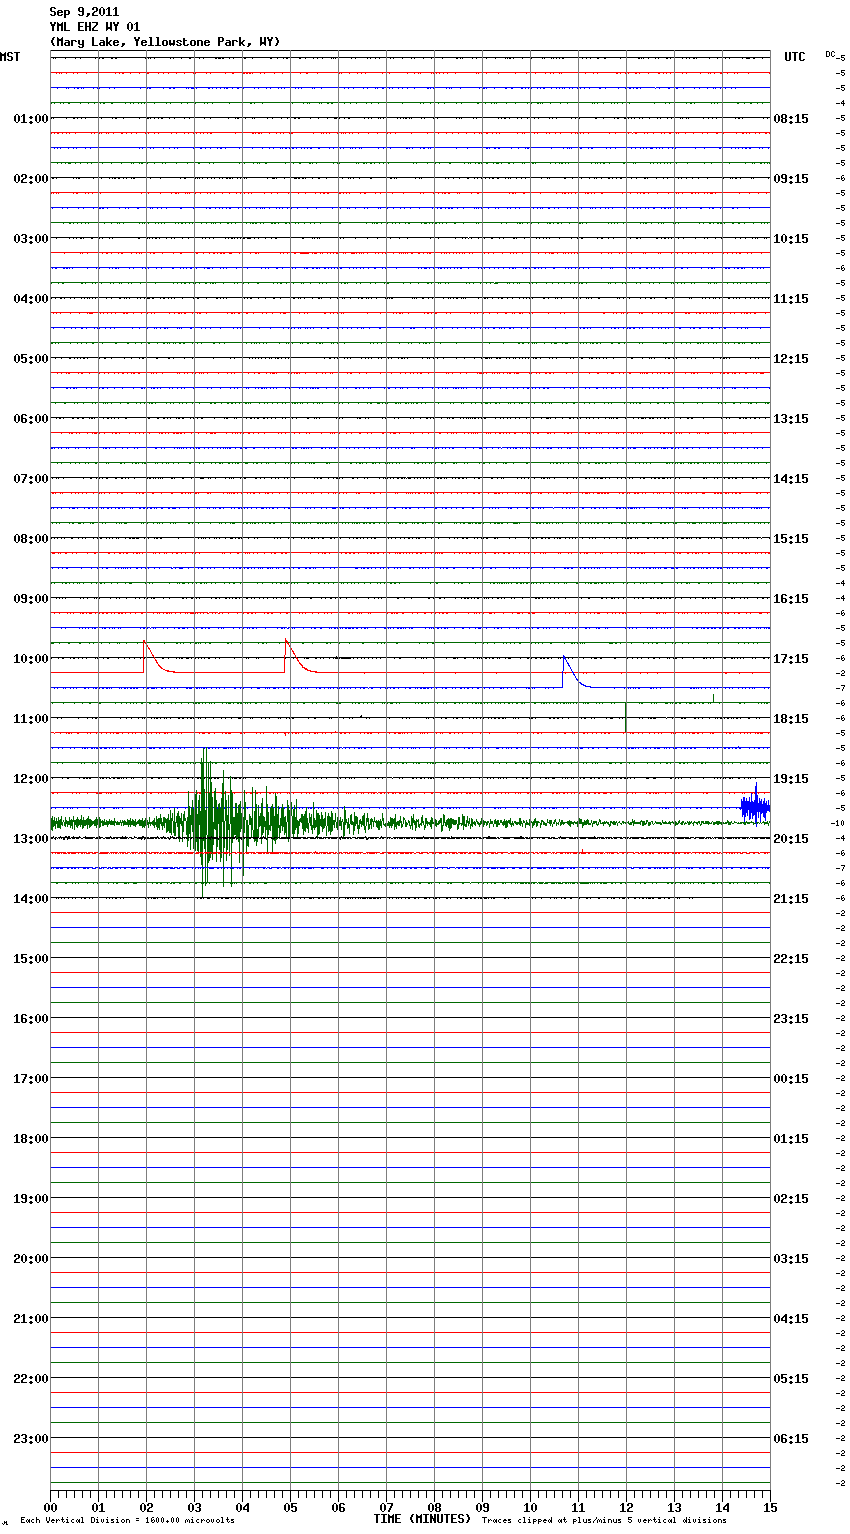850x1534 pixels.
Task: Click the 12 minute axis tick label
Action: coord(626,1507)
